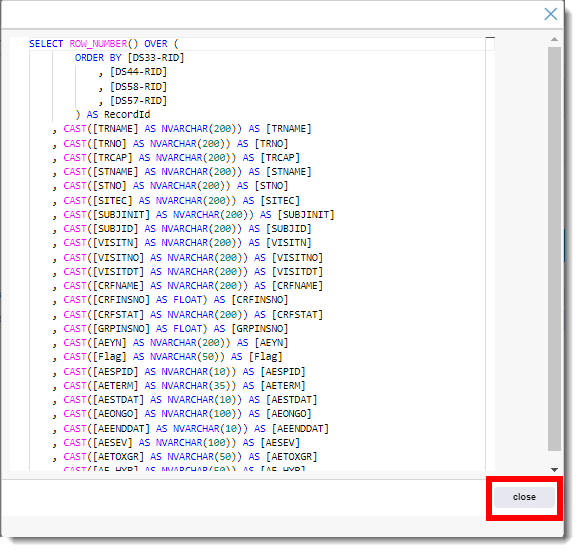The image size is (580, 552).
Task: Click the [DS58-RID] column reference
Action: point(138,87)
